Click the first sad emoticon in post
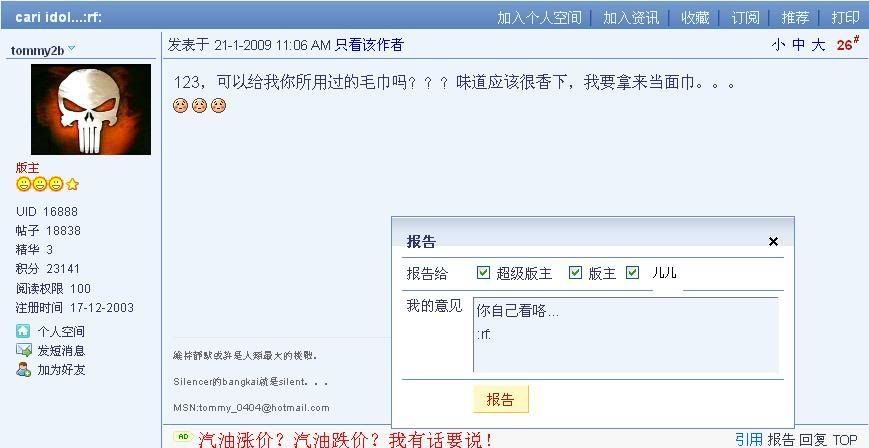869x448 pixels. click(x=180, y=105)
